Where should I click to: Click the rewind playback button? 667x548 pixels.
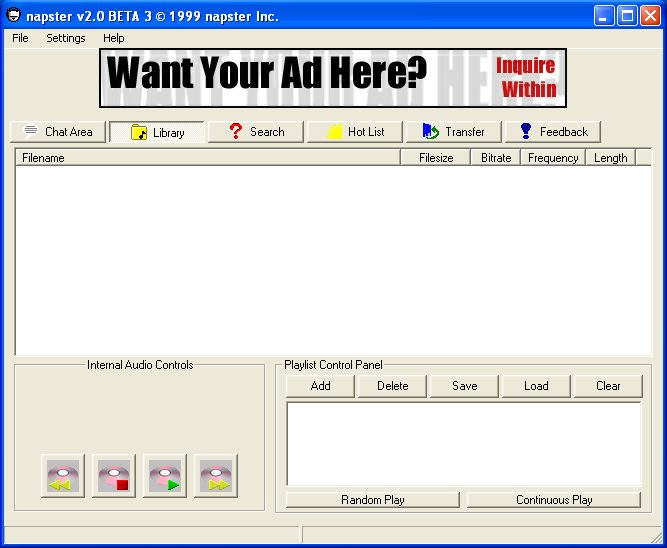click(63, 476)
